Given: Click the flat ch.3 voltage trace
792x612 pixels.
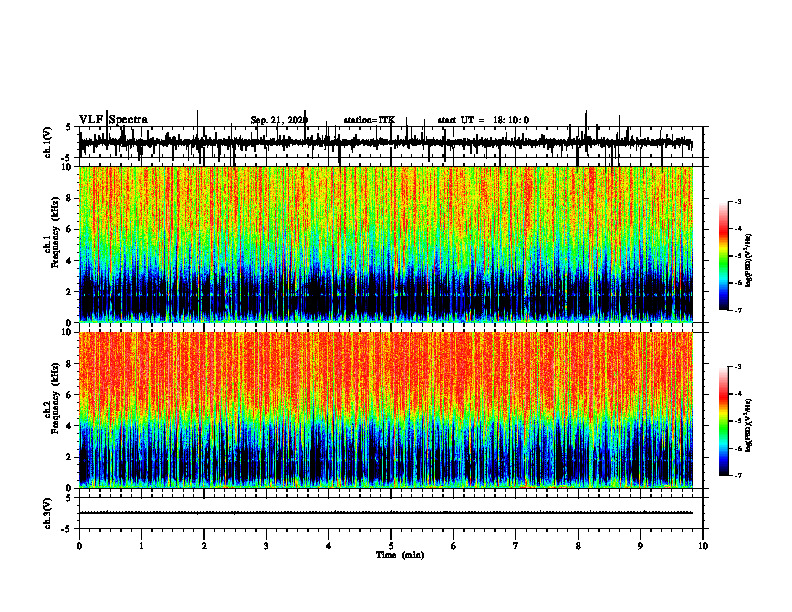Looking at the screenshot, I should 386,513.
